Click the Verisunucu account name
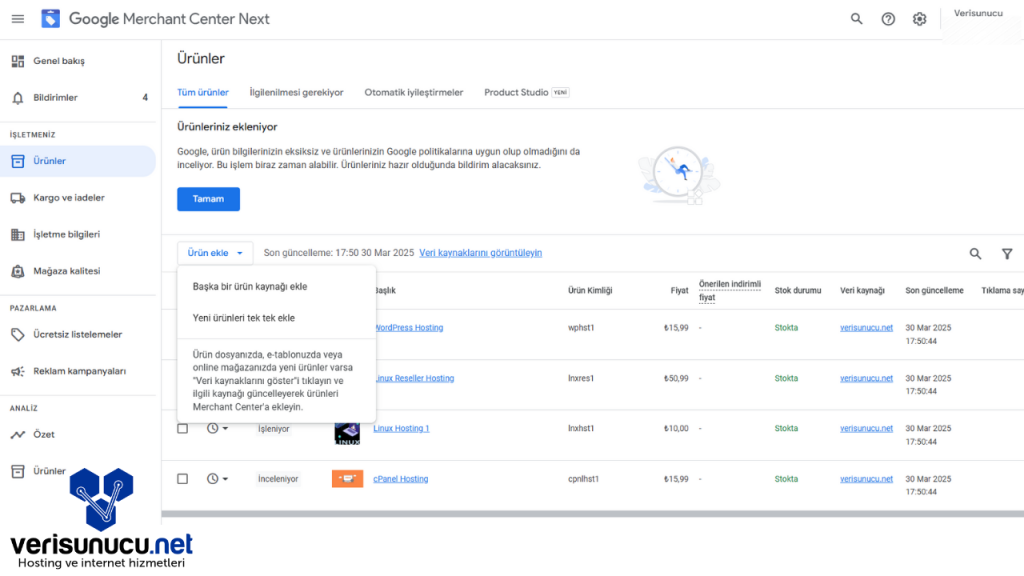1024x576 pixels. tap(978, 13)
